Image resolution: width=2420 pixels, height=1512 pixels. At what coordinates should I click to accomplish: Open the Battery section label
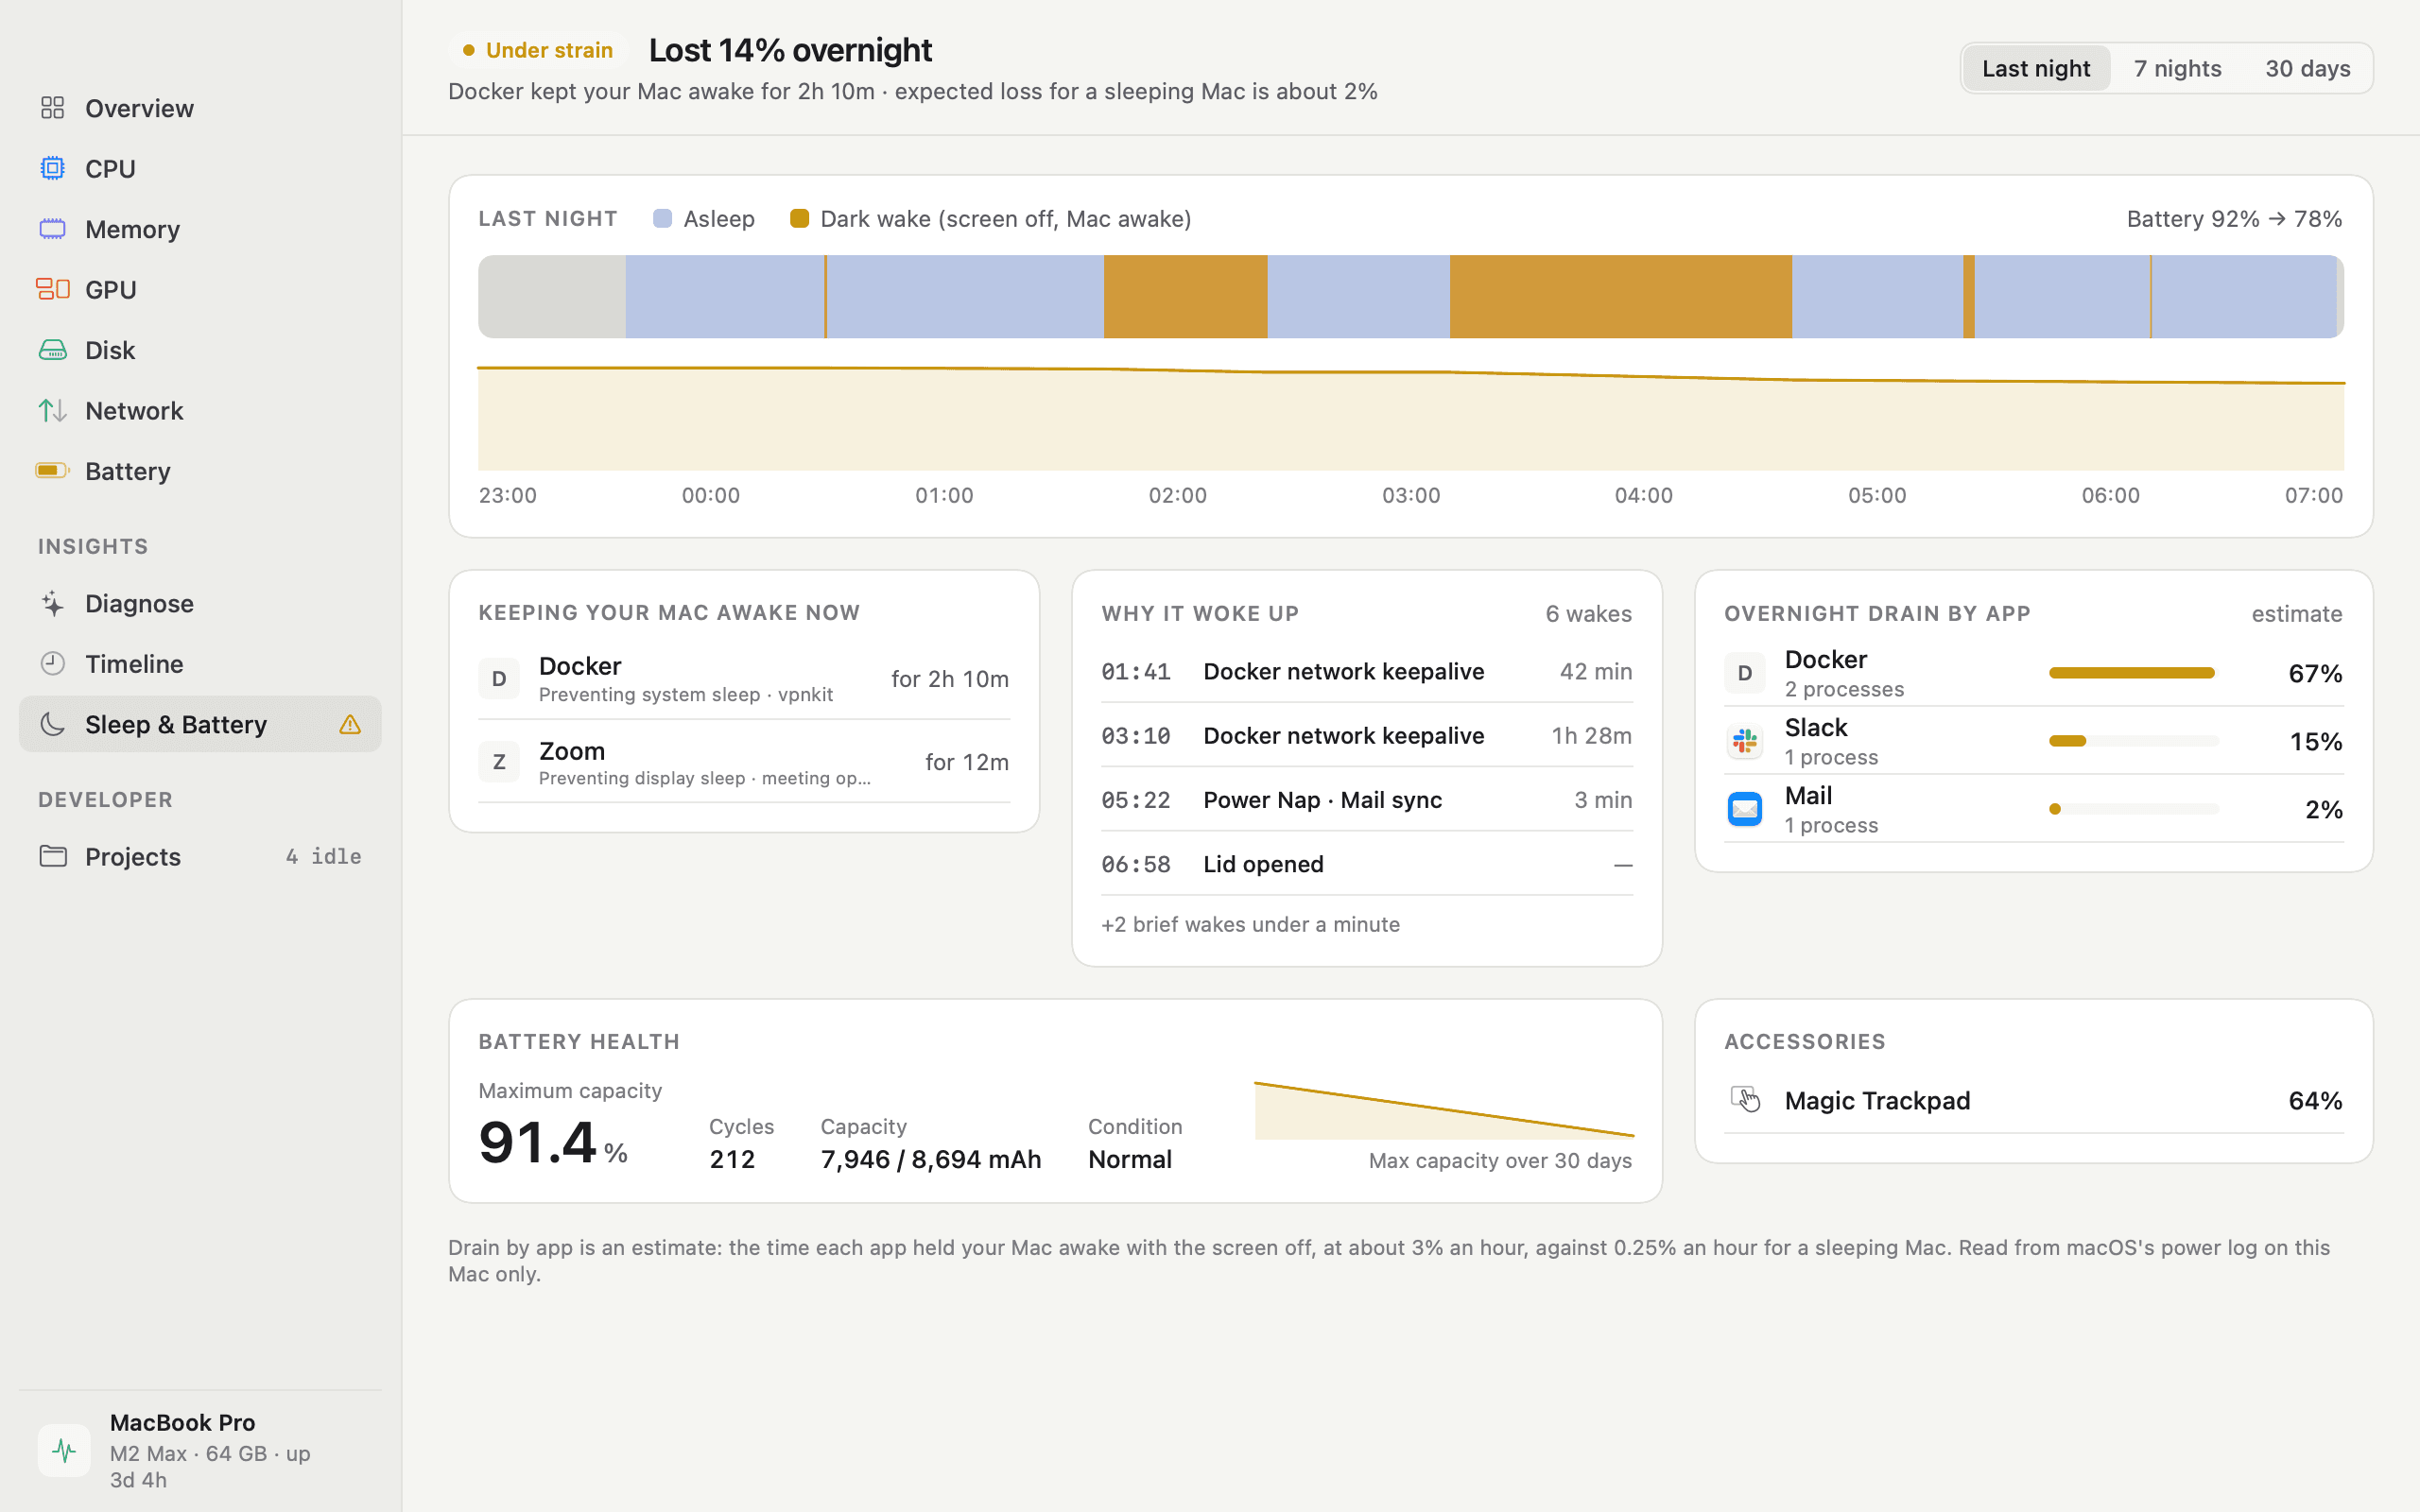128,471
